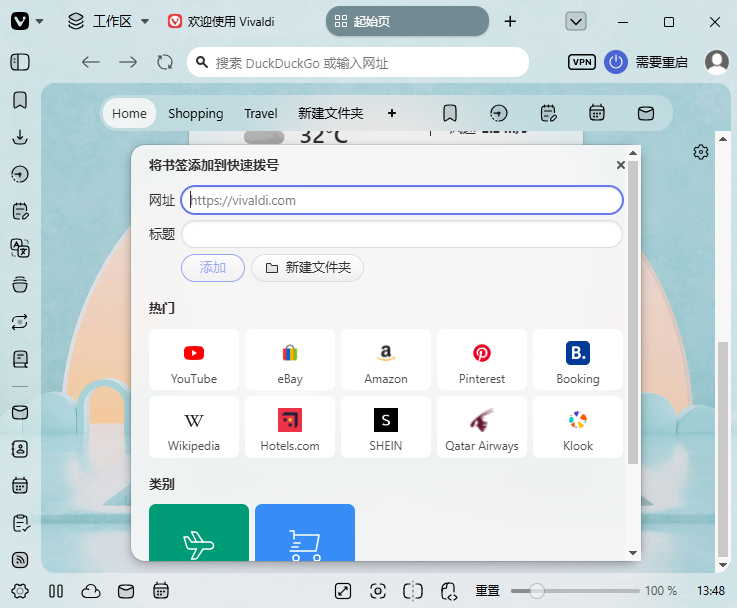The width and height of the screenshot is (737, 608).
Task: Select the Home speed dial tab
Action: 129,113
